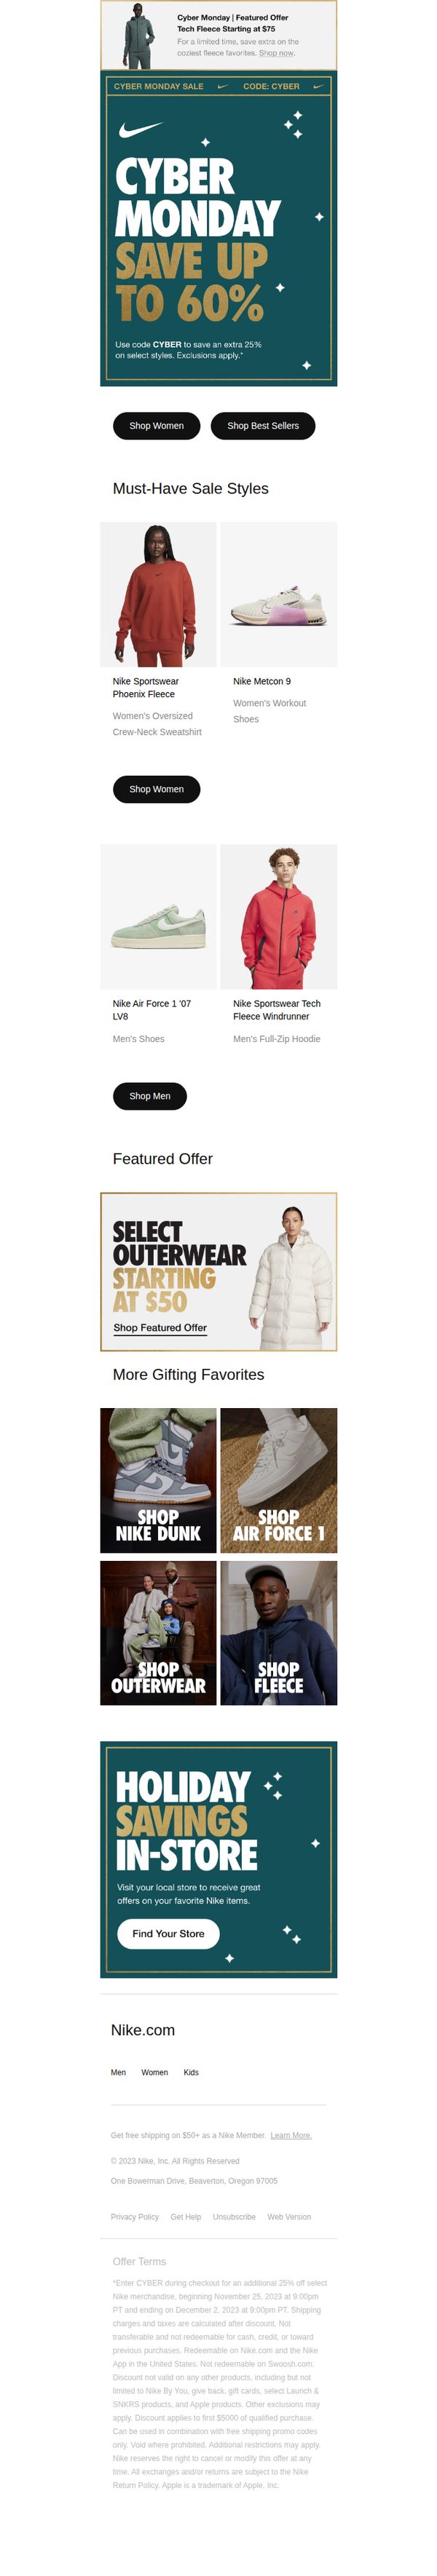This screenshot has height=2576, width=437.
Task: Follow the Shop Featured Offer link
Action: click(160, 1328)
